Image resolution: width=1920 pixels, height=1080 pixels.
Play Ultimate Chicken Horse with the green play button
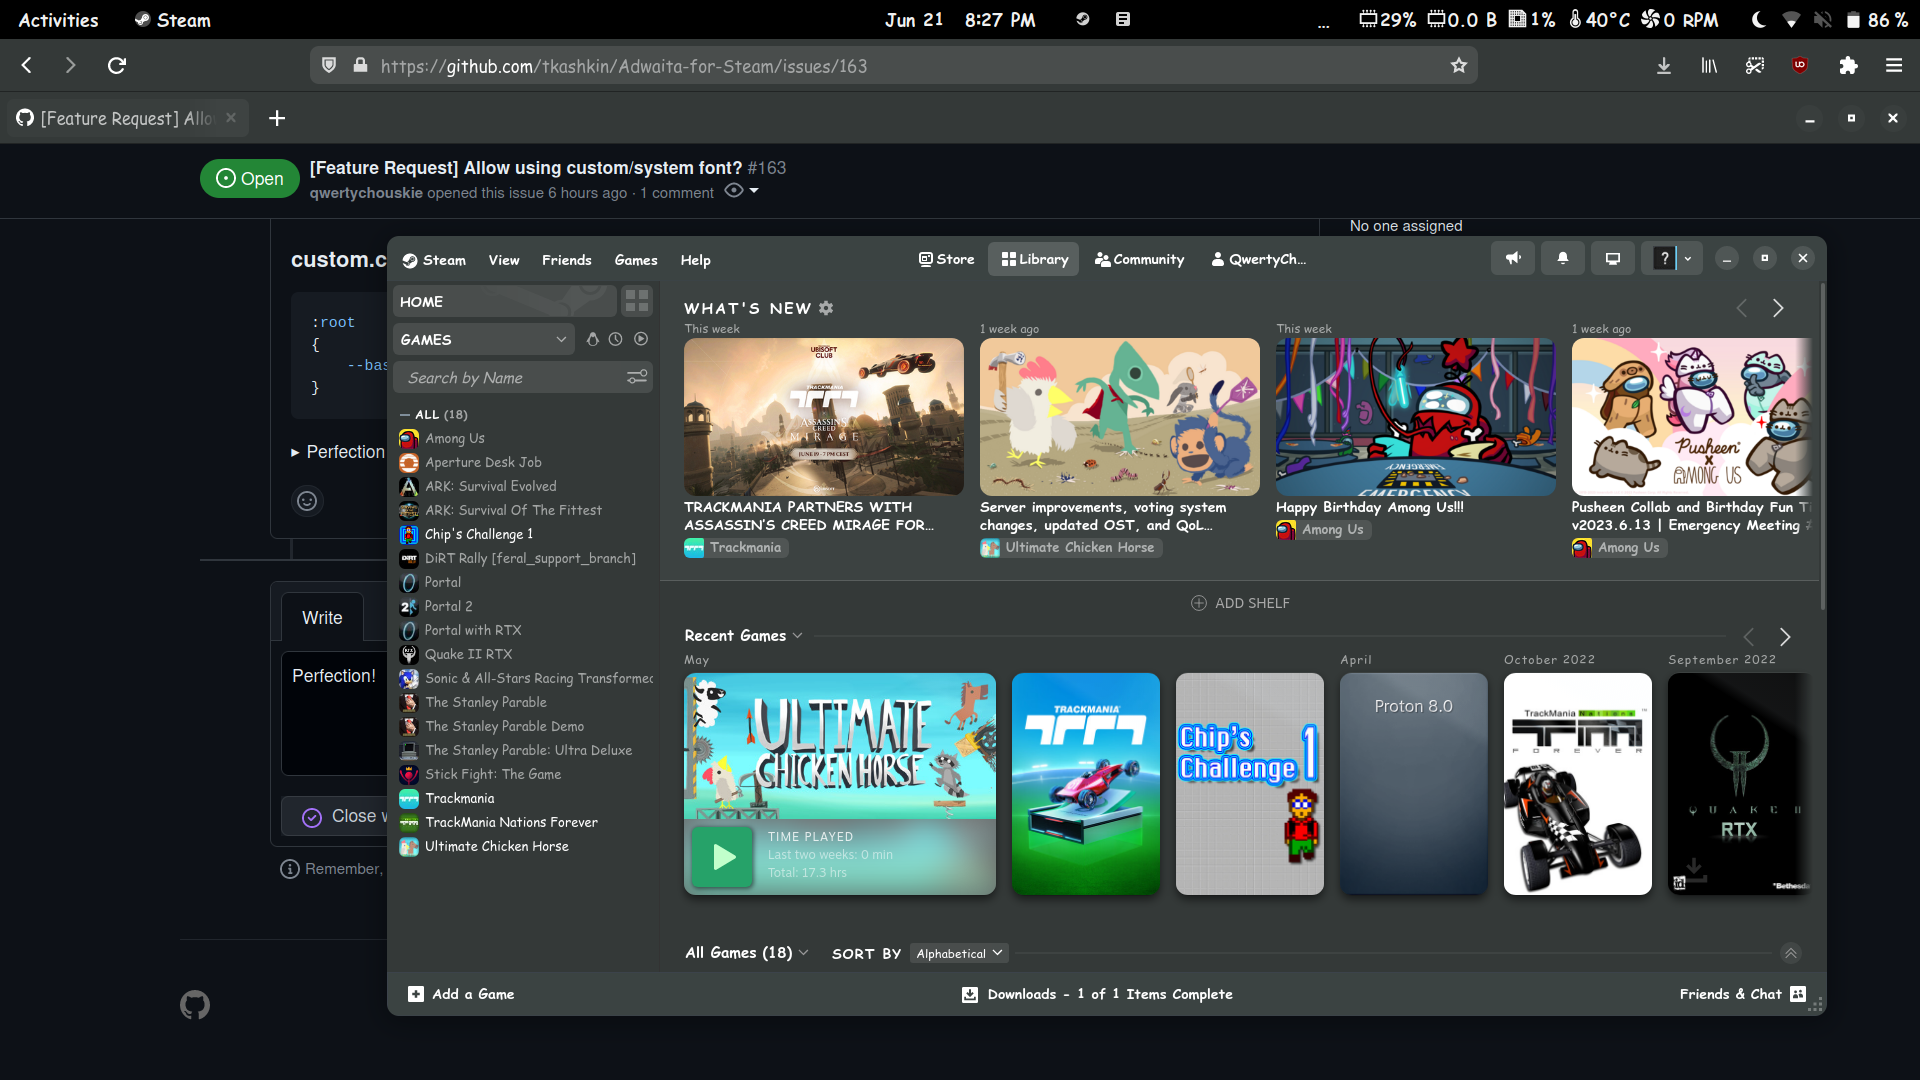[x=721, y=857]
